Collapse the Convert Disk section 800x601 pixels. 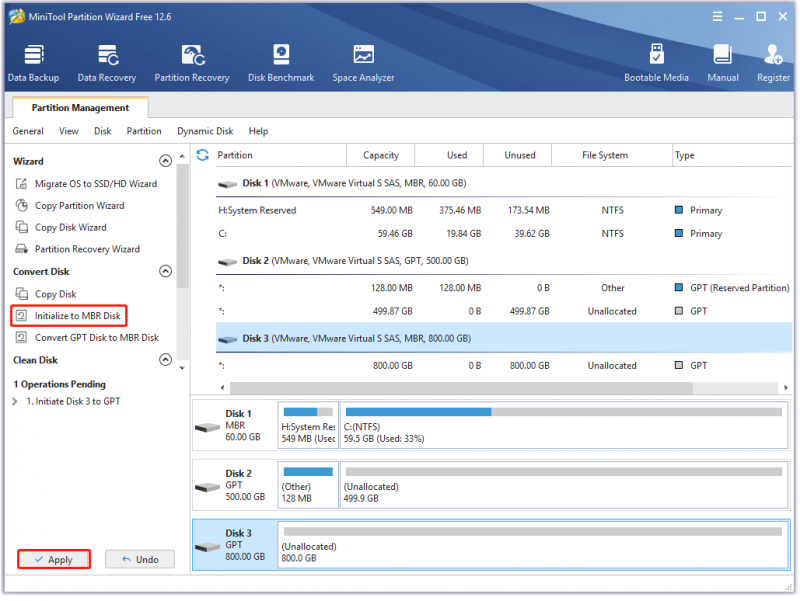tap(165, 271)
